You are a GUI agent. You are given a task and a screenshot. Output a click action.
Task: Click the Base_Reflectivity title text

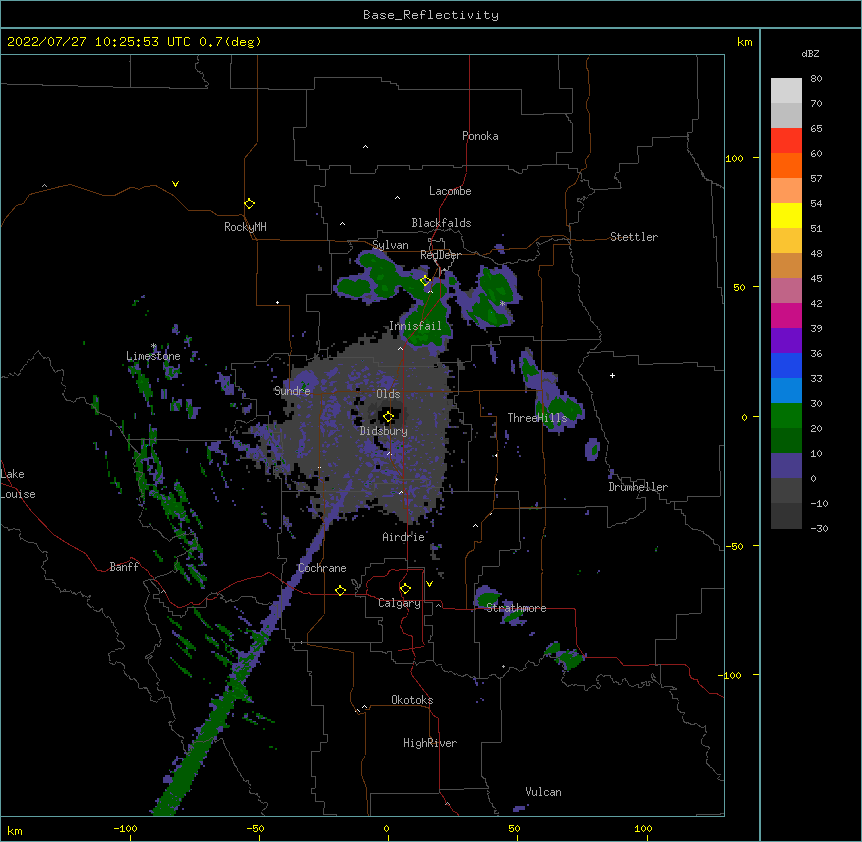431,15
